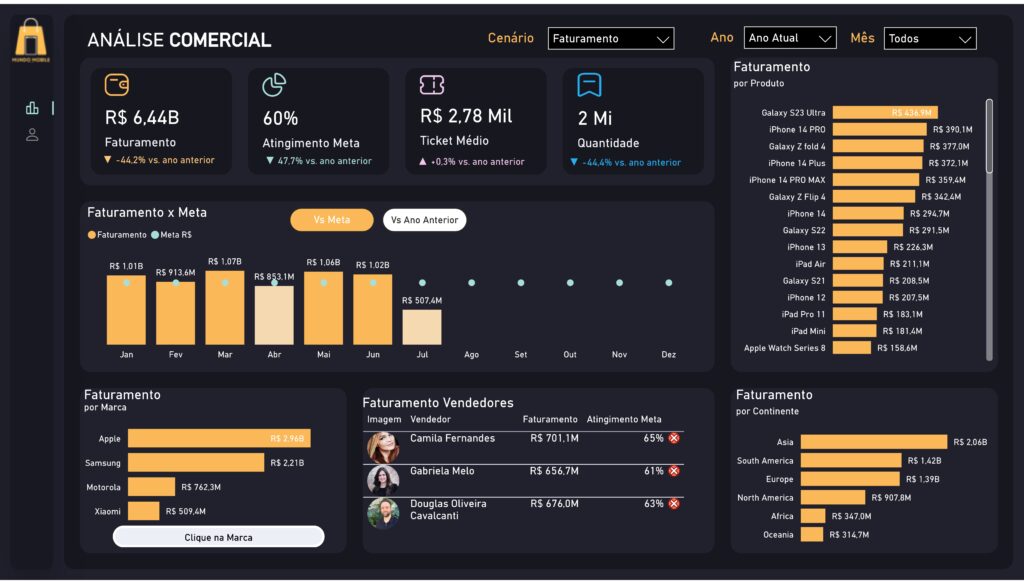Select the Vs Meta toggle button
Viewport: 1024px width, 584px height.
(332, 220)
